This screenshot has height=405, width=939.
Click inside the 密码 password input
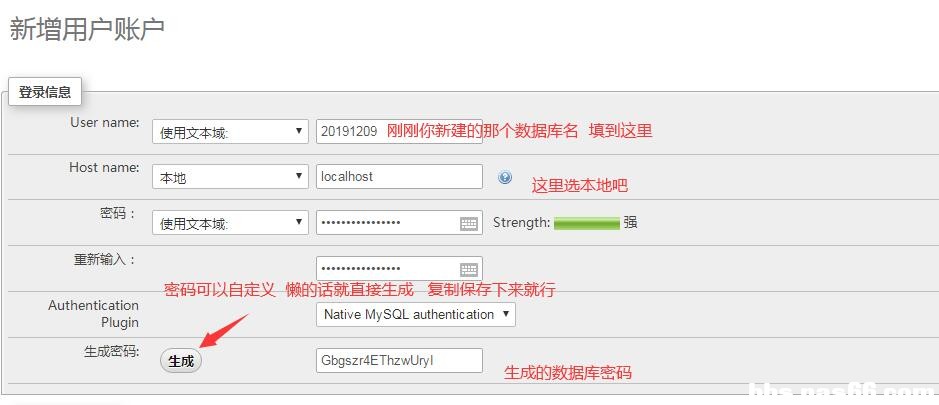tap(385, 223)
